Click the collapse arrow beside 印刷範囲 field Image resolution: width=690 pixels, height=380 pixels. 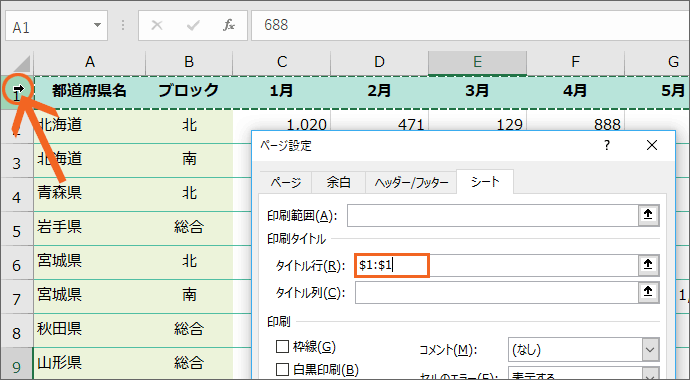click(x=648, y=215)
